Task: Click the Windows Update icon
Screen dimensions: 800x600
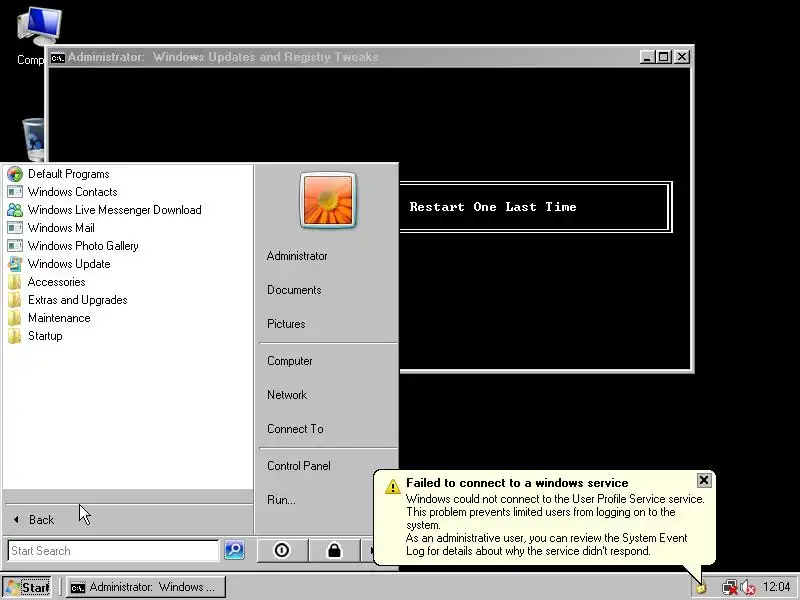Action: 15,264
